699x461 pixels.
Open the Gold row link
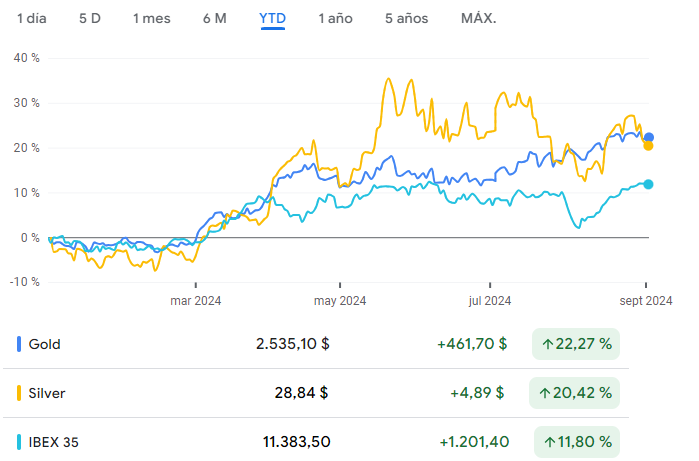pos(45,344)
